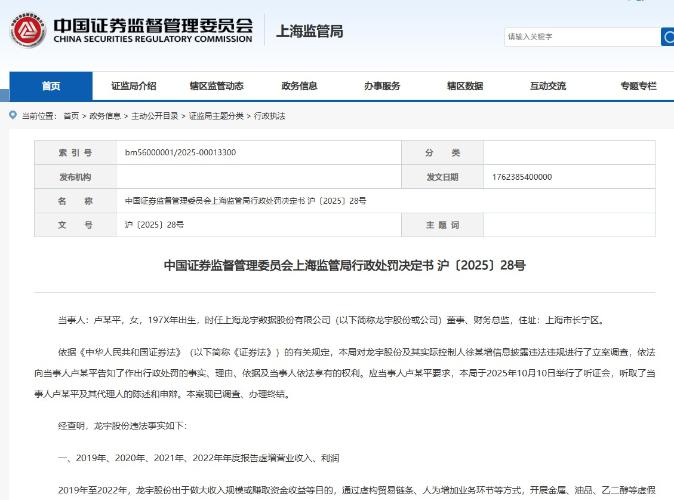The height and width of the screenshot is (500, 674).
Task: Select index number bm56000001/2025-00013300
Action: (181, 152)
